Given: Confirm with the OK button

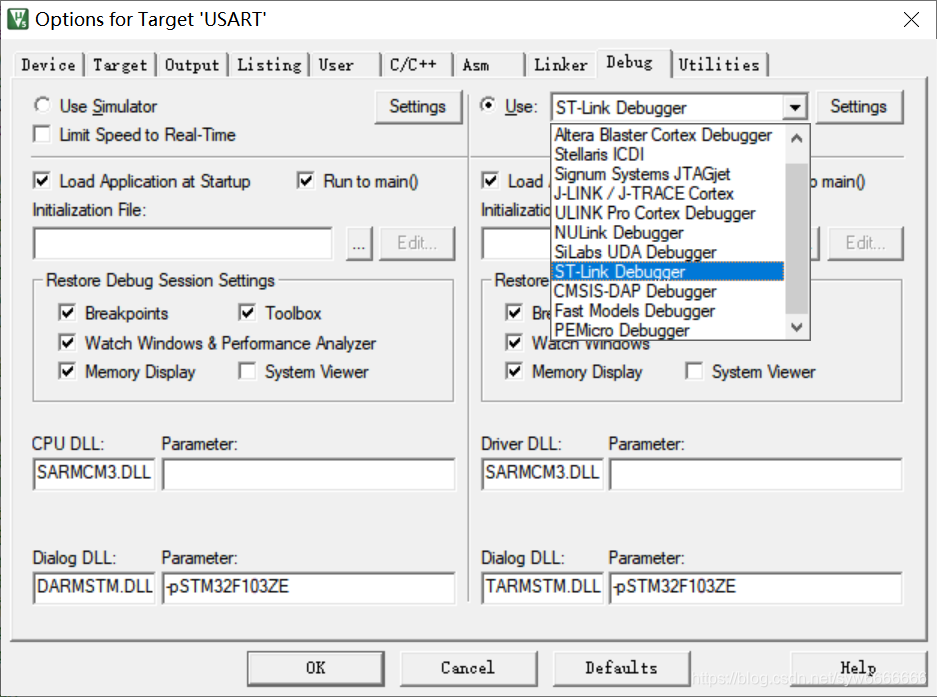Looking at the screenshot, I should (x=316, y=668).
